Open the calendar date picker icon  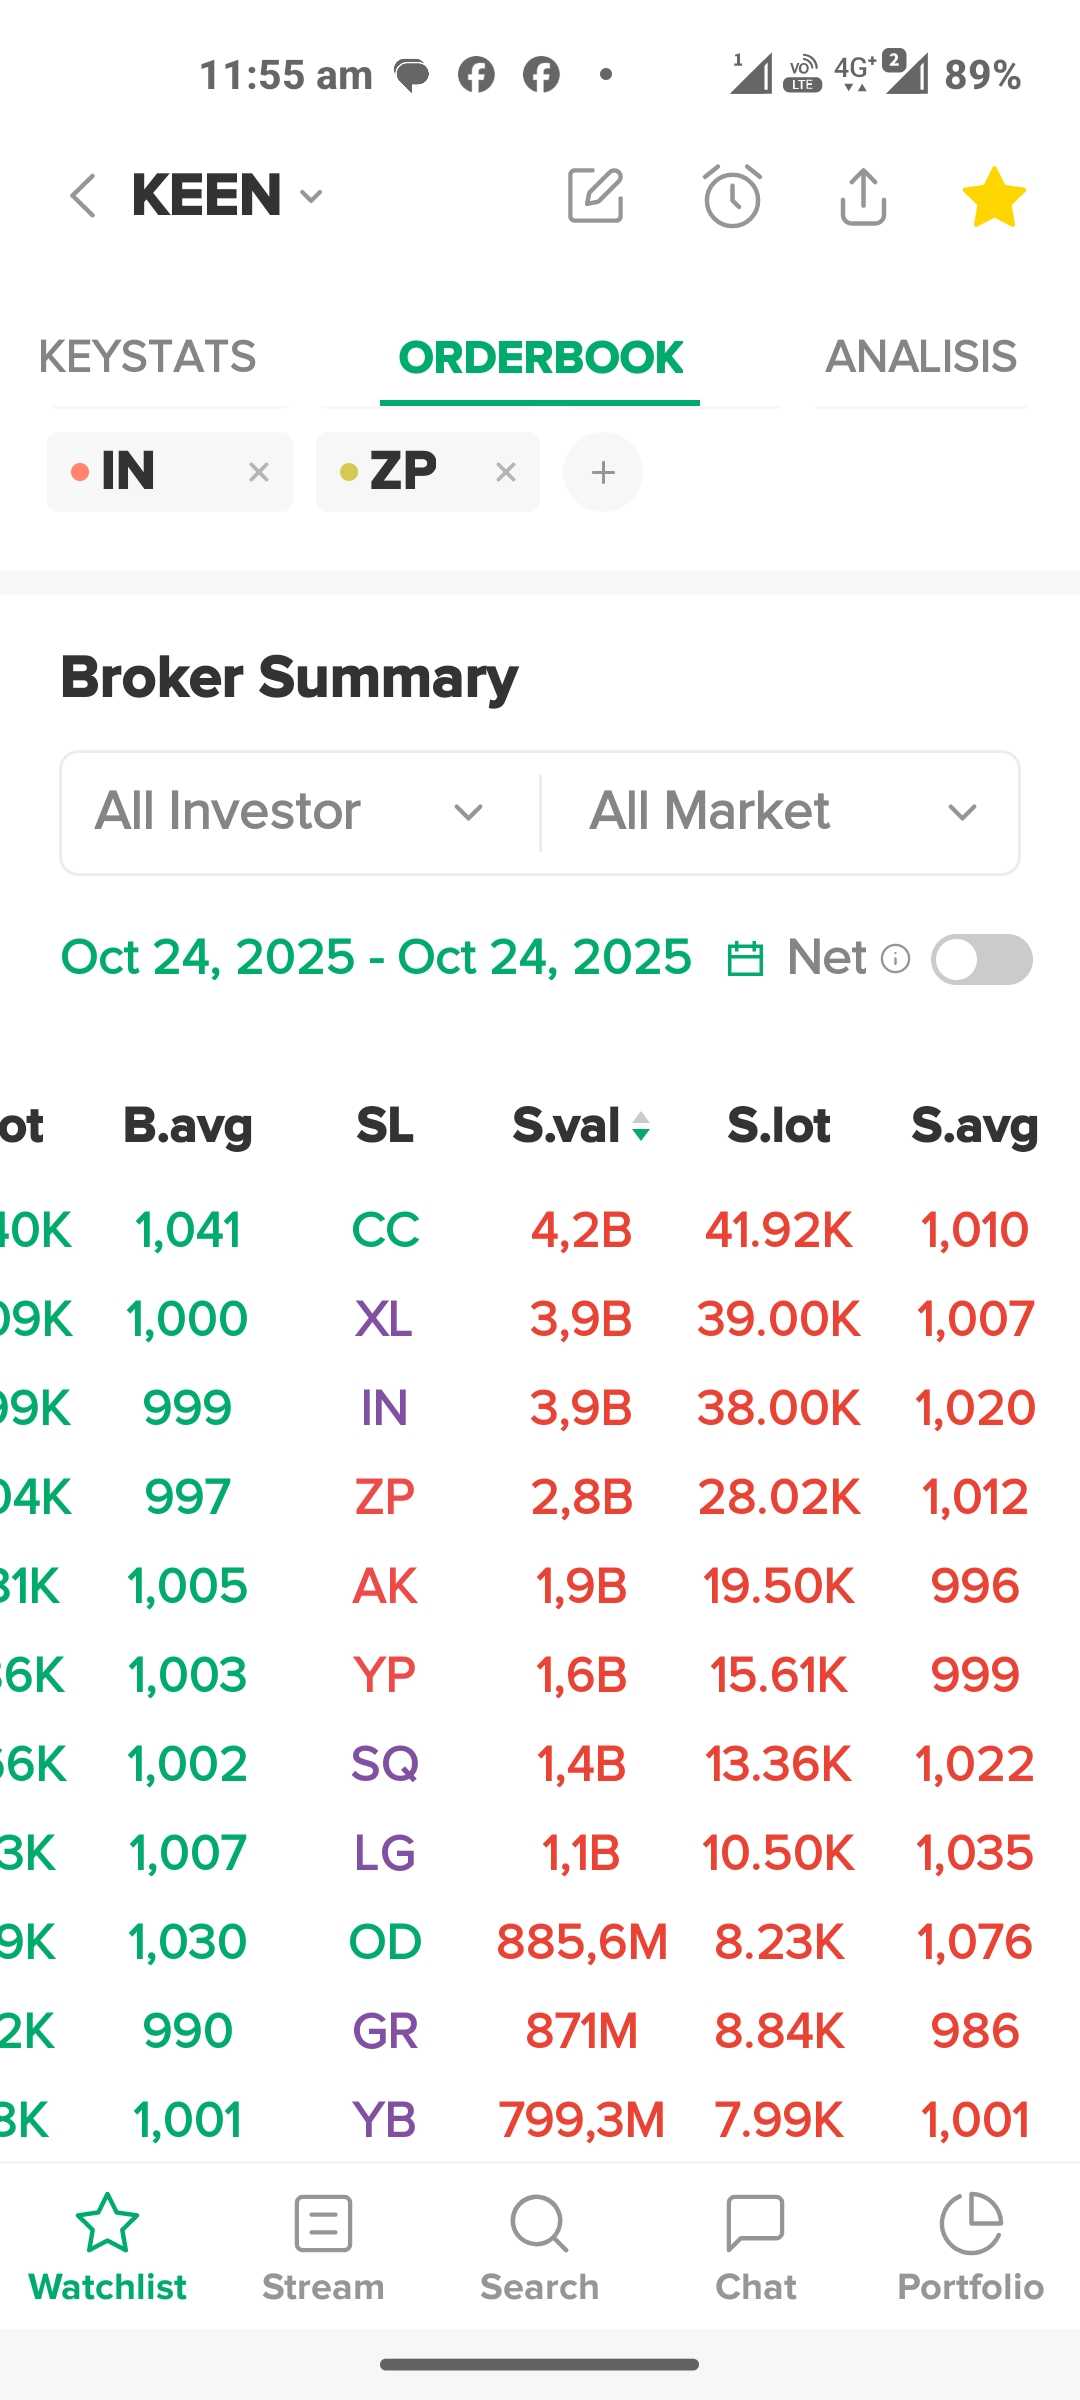745,959
